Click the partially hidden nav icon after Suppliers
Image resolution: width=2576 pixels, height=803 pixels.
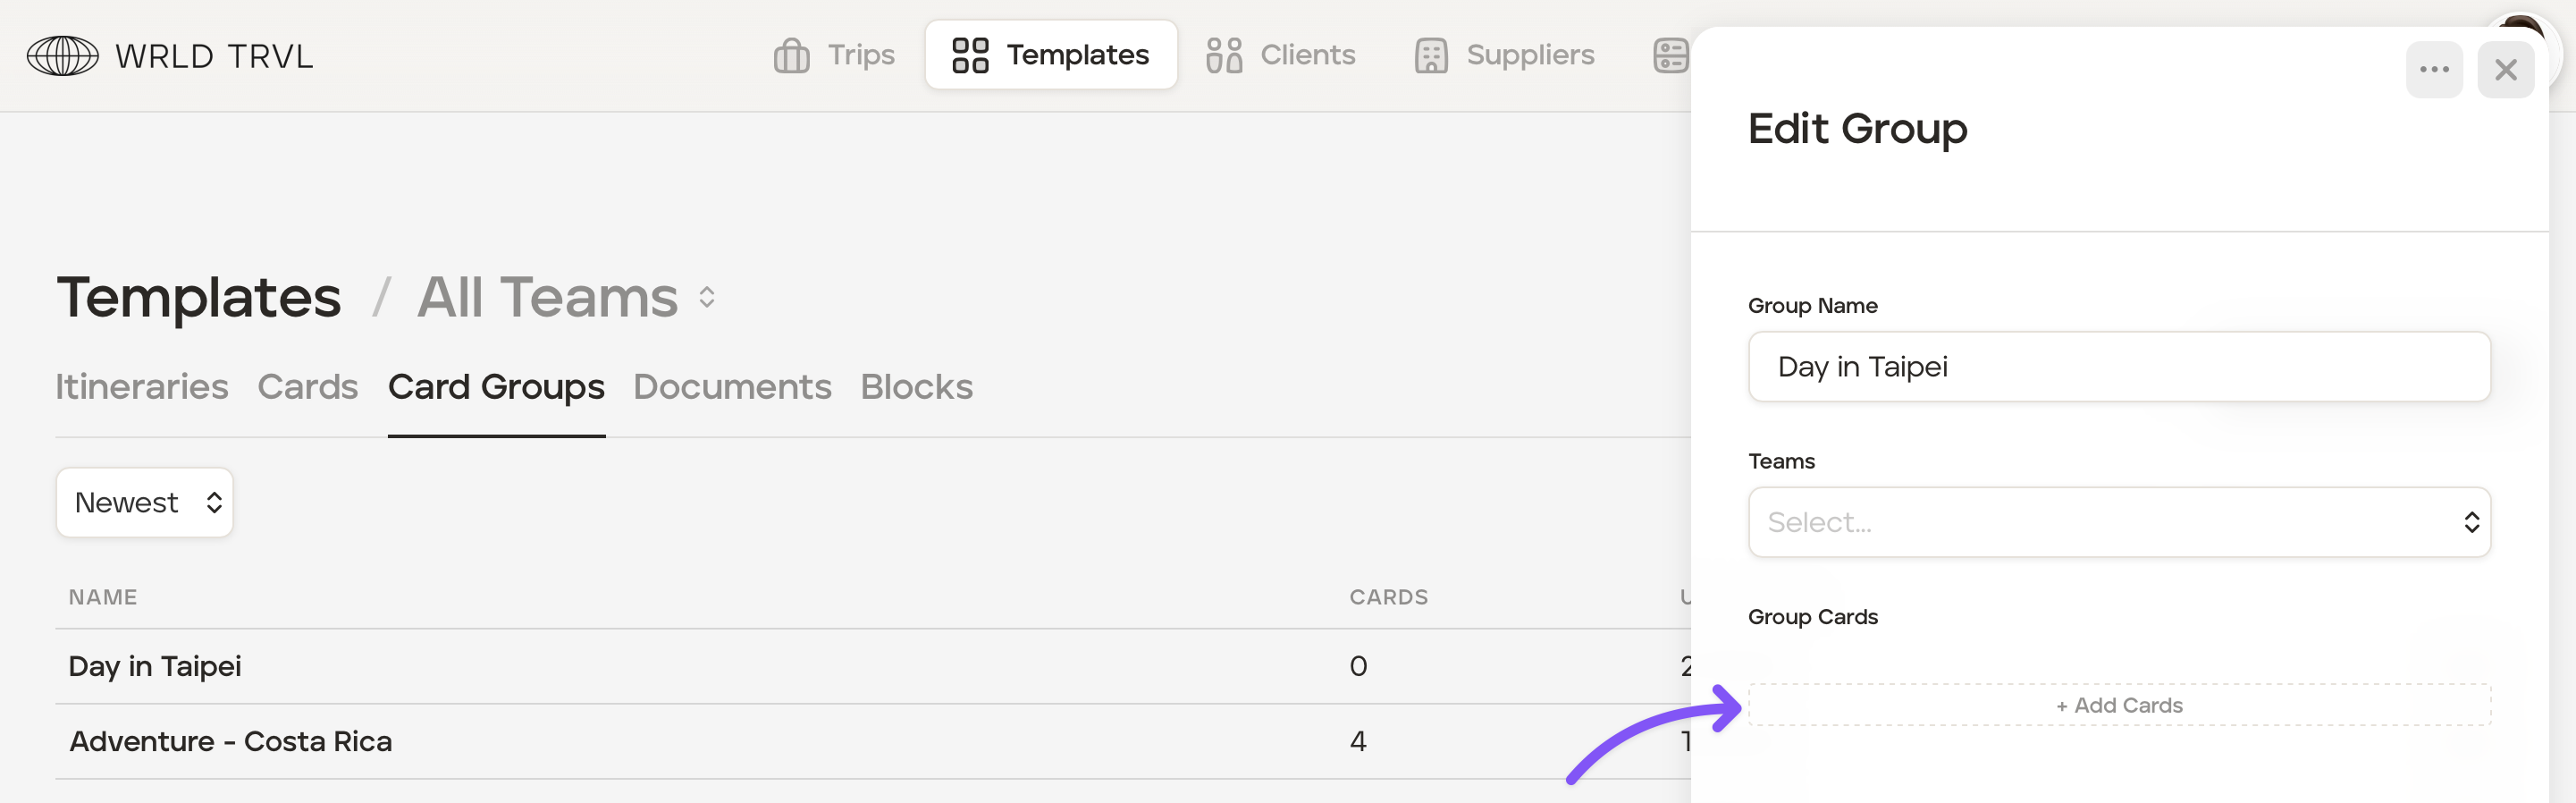[x=1670, y=56]
